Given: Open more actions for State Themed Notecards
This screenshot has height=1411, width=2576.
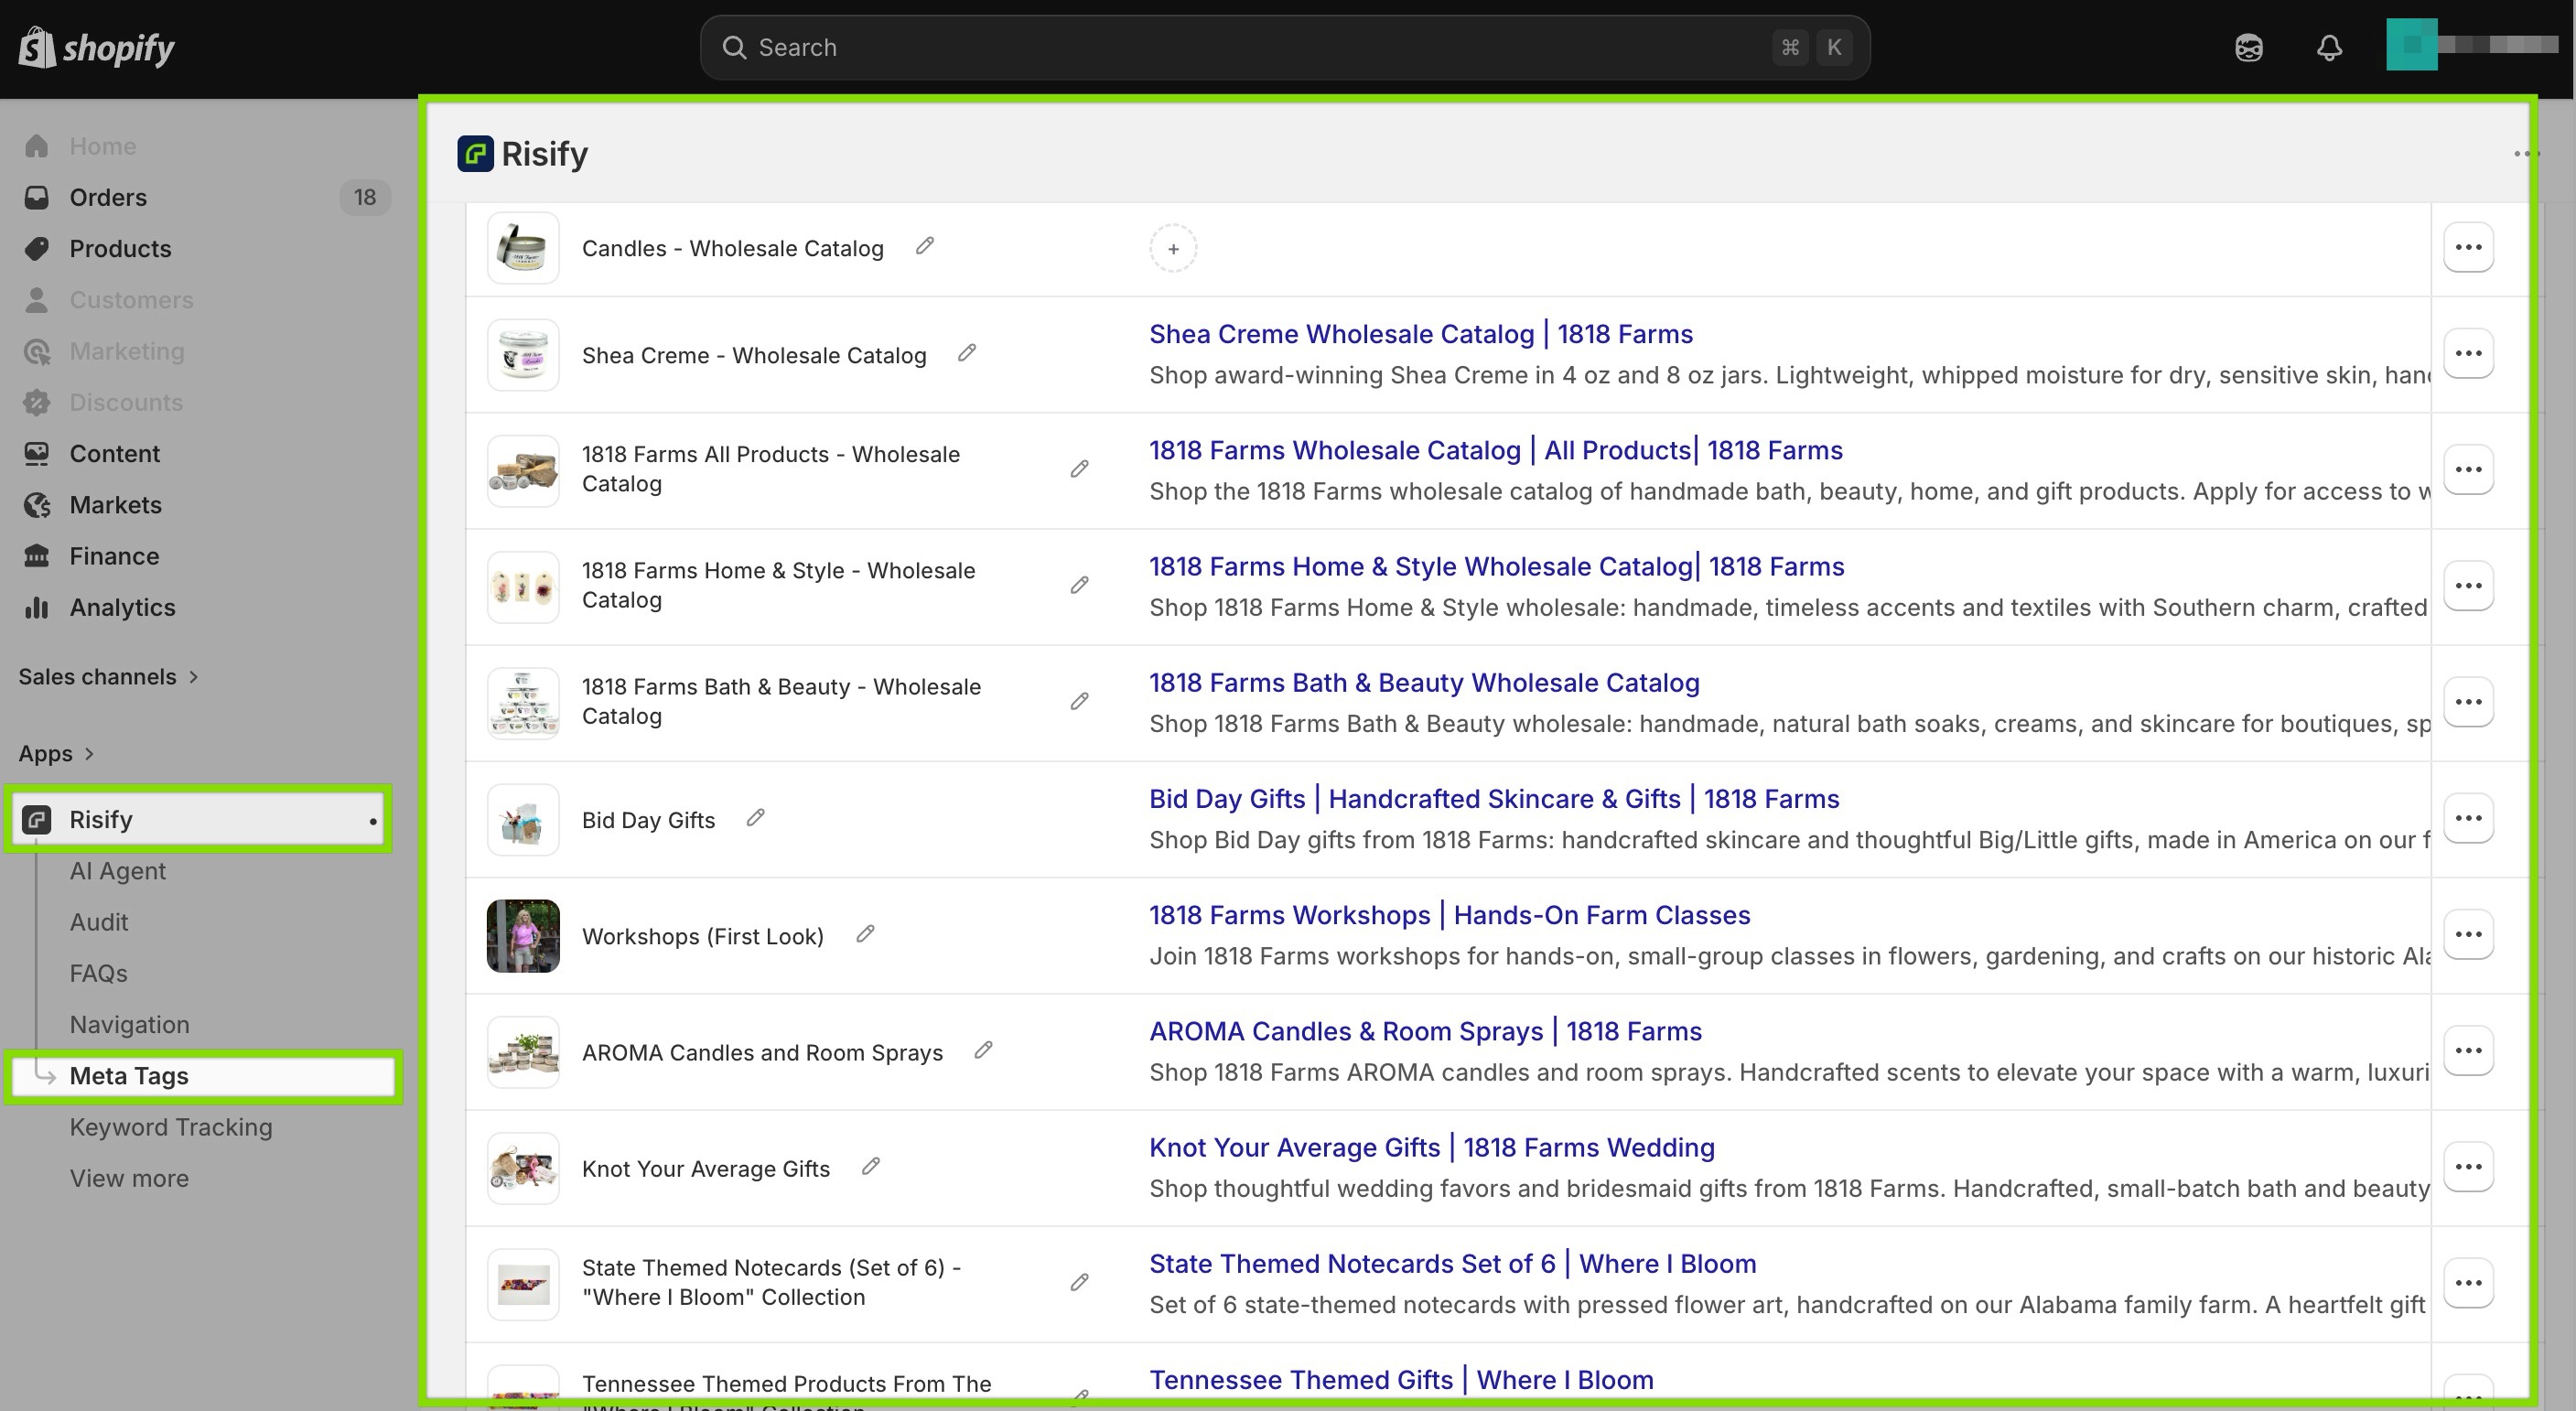Looking at the screenshot, I should click(x=2468, y=1282).
